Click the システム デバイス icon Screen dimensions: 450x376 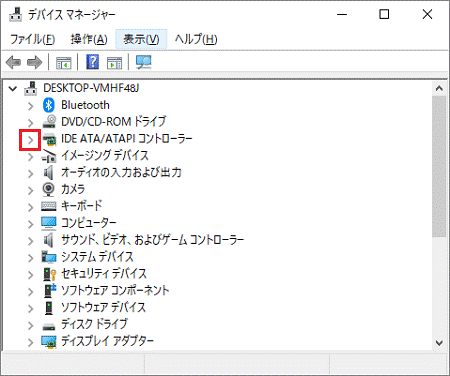49,257
